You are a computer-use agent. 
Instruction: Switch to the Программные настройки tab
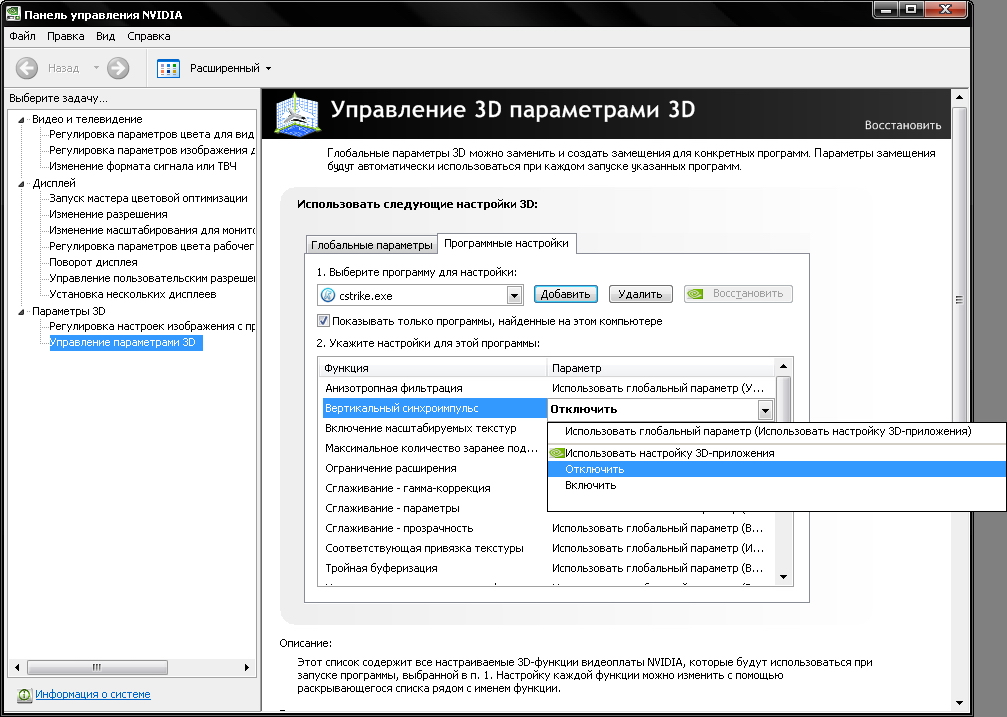(506, 243)
